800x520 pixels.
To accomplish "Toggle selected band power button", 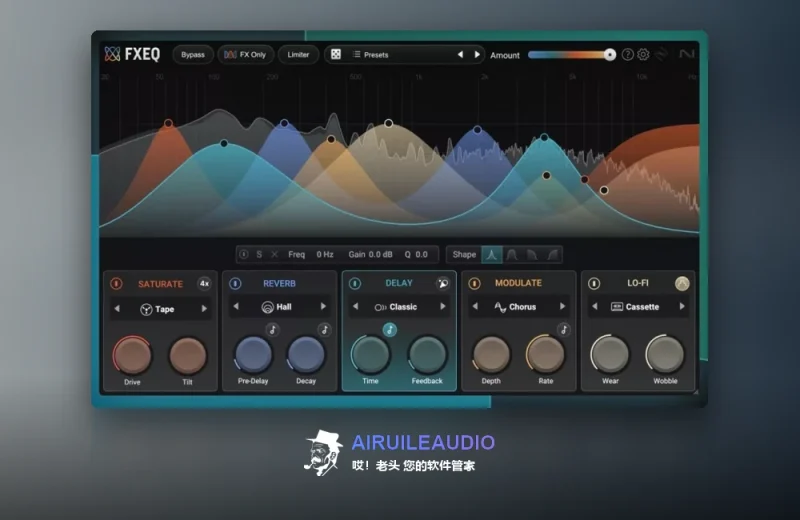I will pyautogui.click(x=244, y=254).
